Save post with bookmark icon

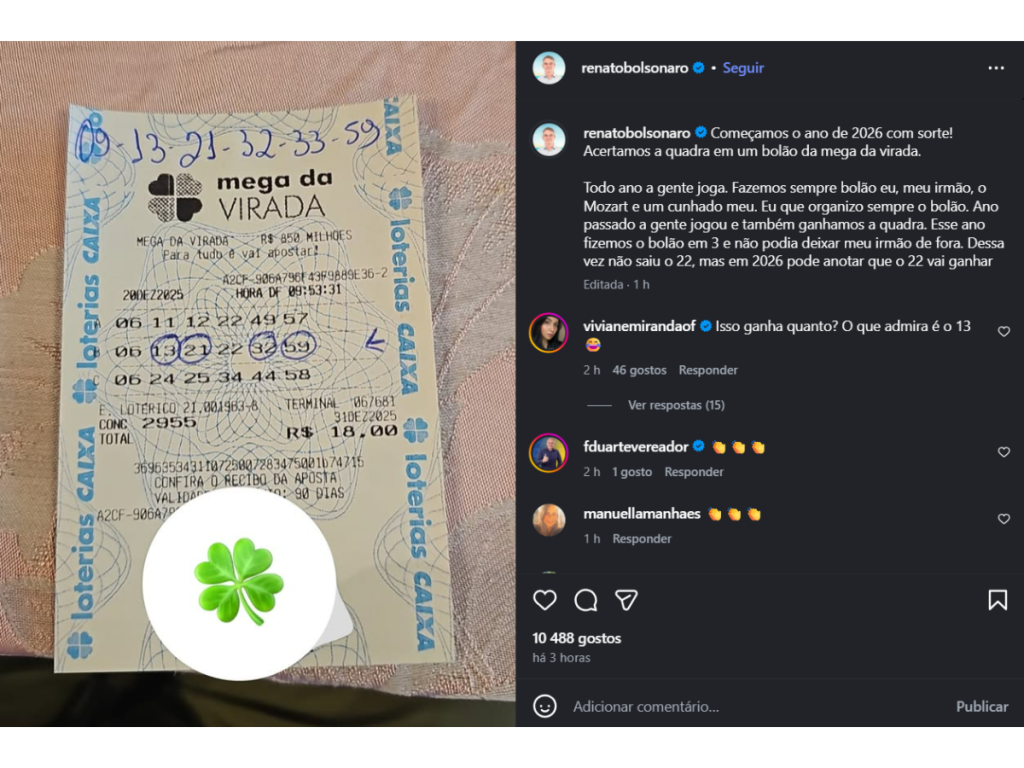coord(997,600)
